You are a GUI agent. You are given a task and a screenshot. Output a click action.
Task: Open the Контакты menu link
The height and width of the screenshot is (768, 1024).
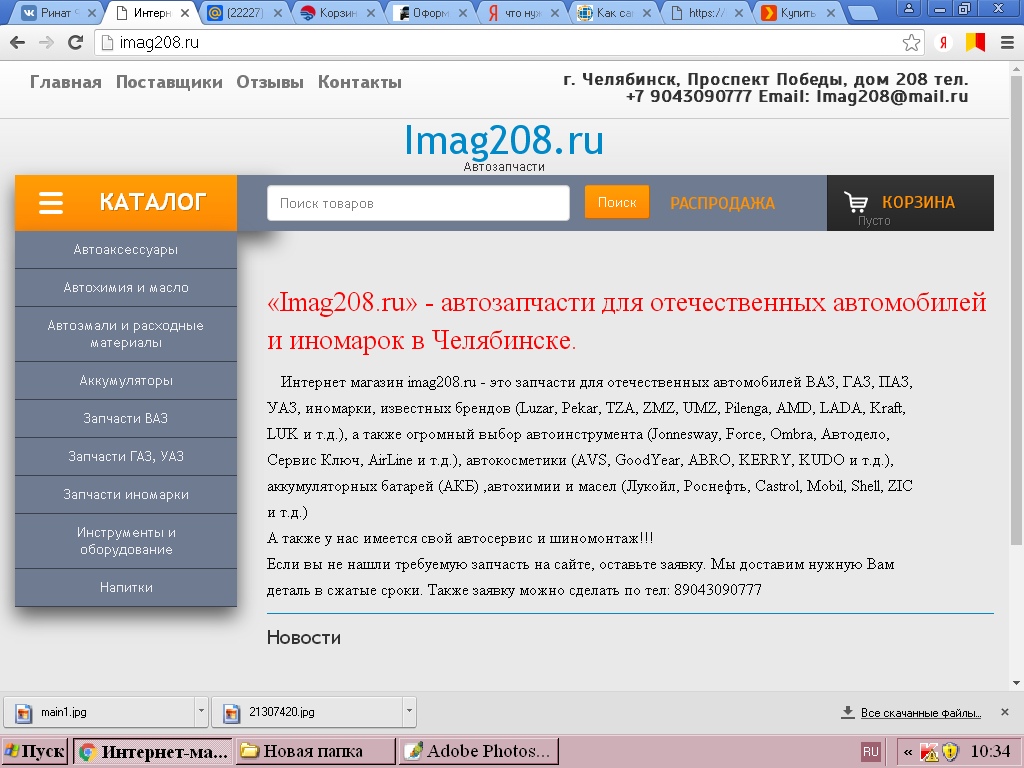click(360, 82)
